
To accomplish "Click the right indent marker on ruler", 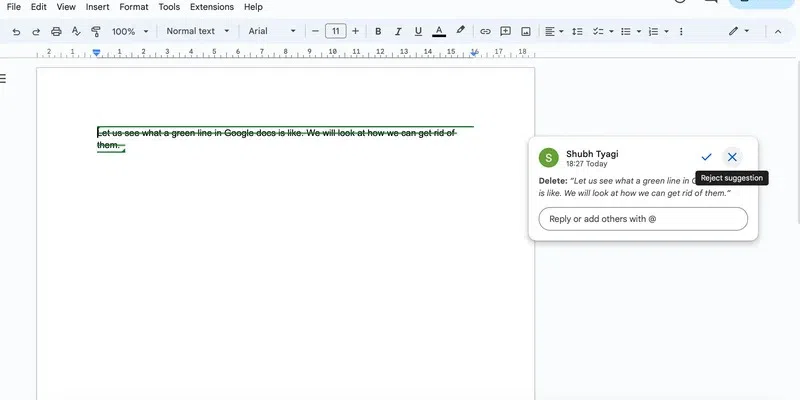I will coord(474,53).
